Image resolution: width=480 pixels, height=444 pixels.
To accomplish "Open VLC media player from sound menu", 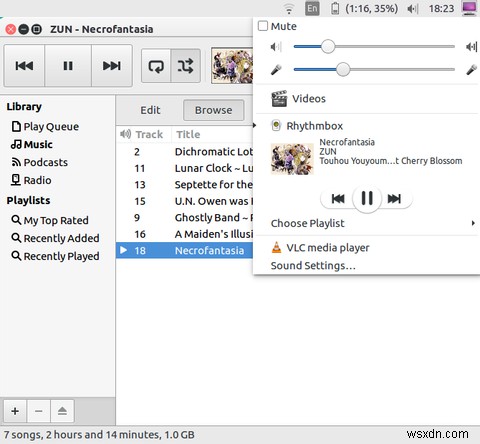I will point(366,248).
